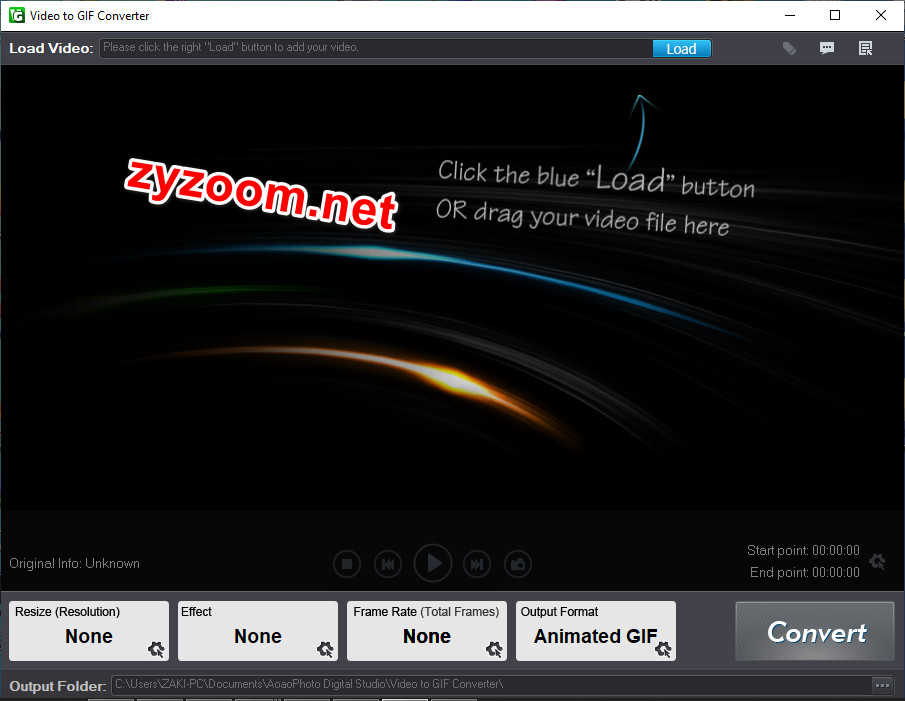Open the feedback speech bubble icon

tap(827, 48)
